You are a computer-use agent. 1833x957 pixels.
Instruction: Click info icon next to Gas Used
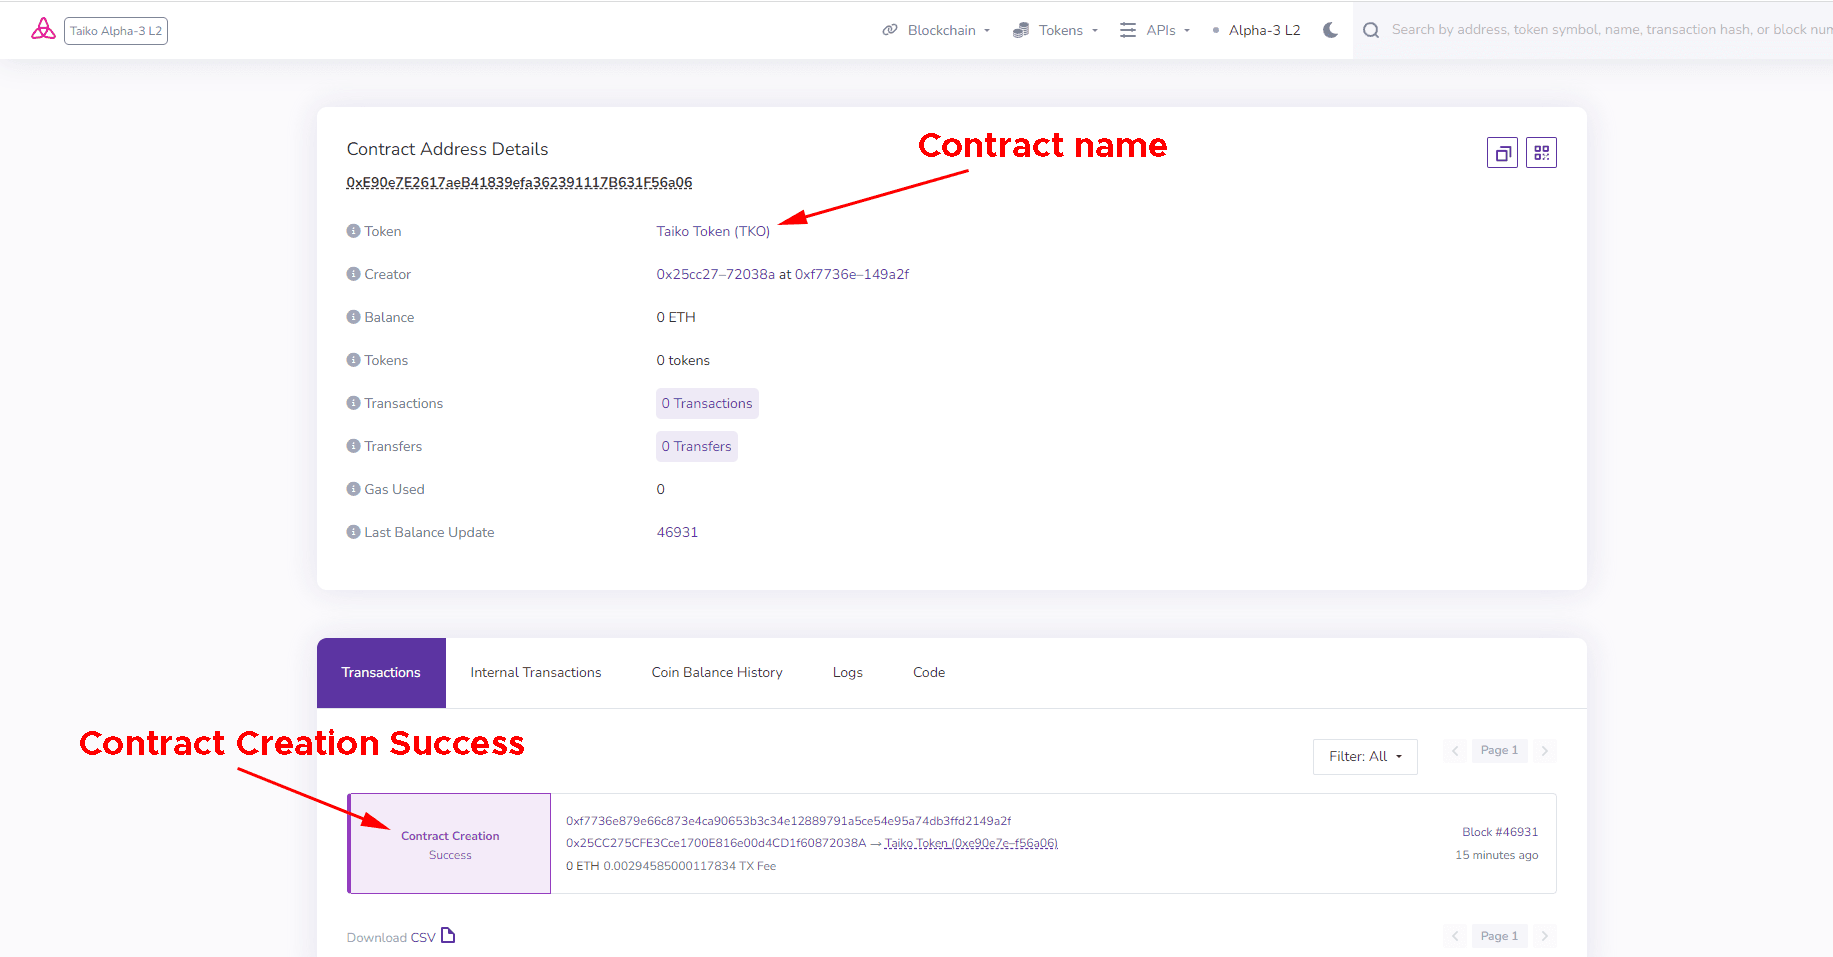[x=353, y=489]
